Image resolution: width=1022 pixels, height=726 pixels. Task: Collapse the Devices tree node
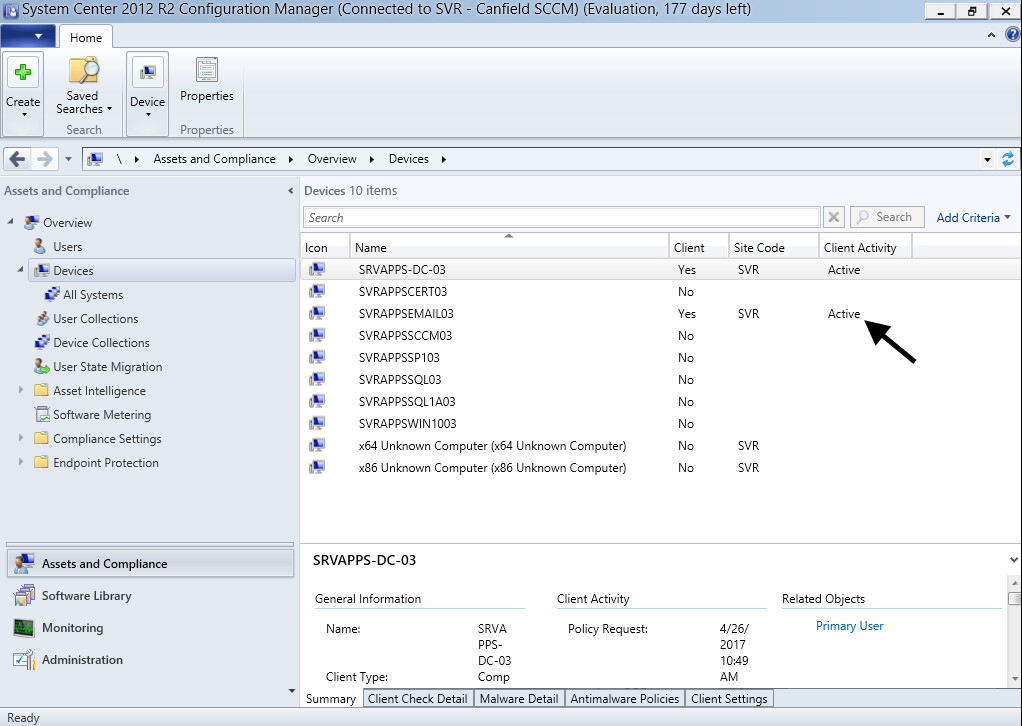tap(20, 269)
